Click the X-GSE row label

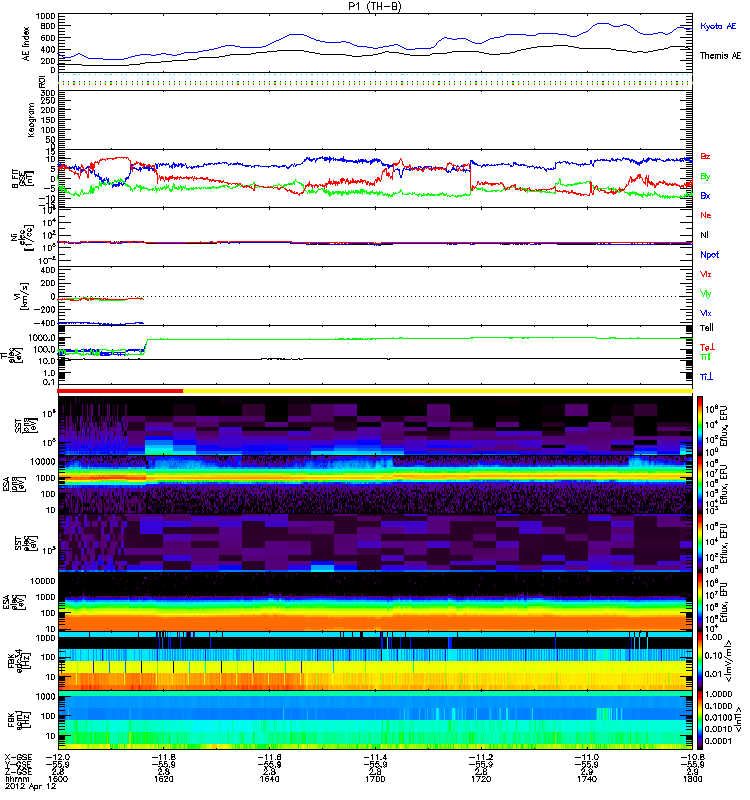(x=18, y=758)
